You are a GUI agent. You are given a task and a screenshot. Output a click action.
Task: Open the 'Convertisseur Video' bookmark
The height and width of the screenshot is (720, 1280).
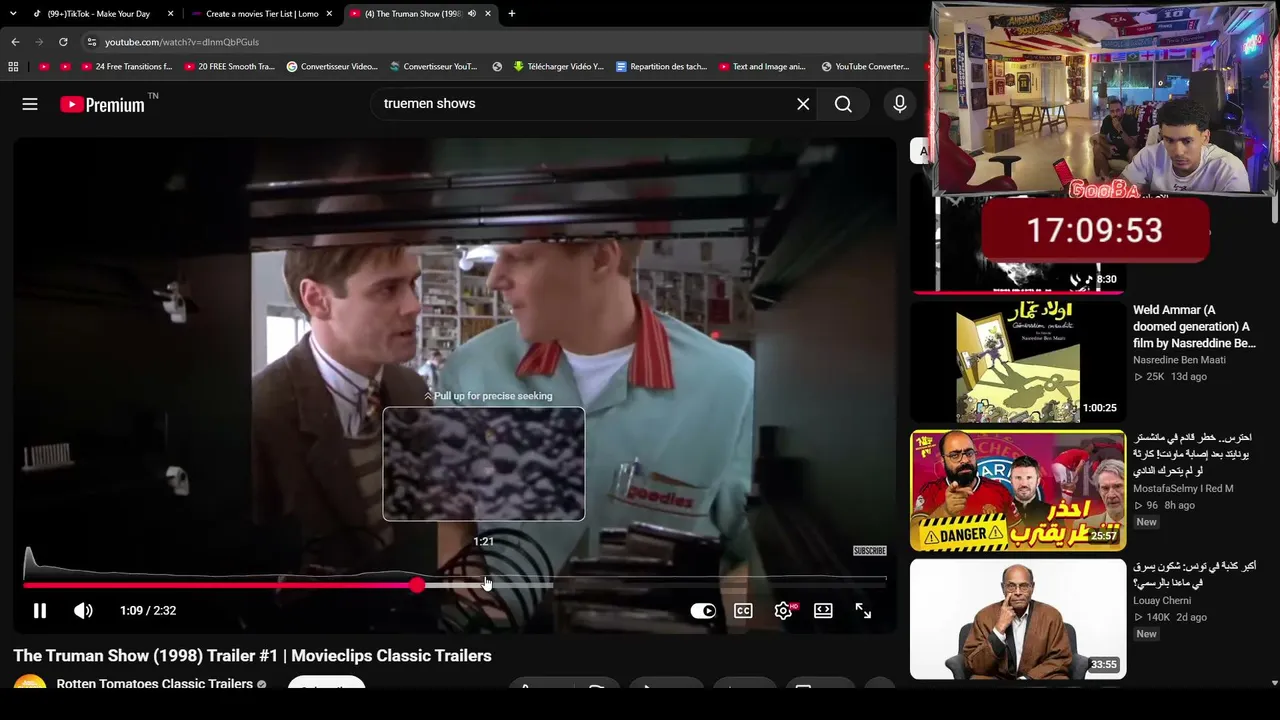click(x=332, y=67)
